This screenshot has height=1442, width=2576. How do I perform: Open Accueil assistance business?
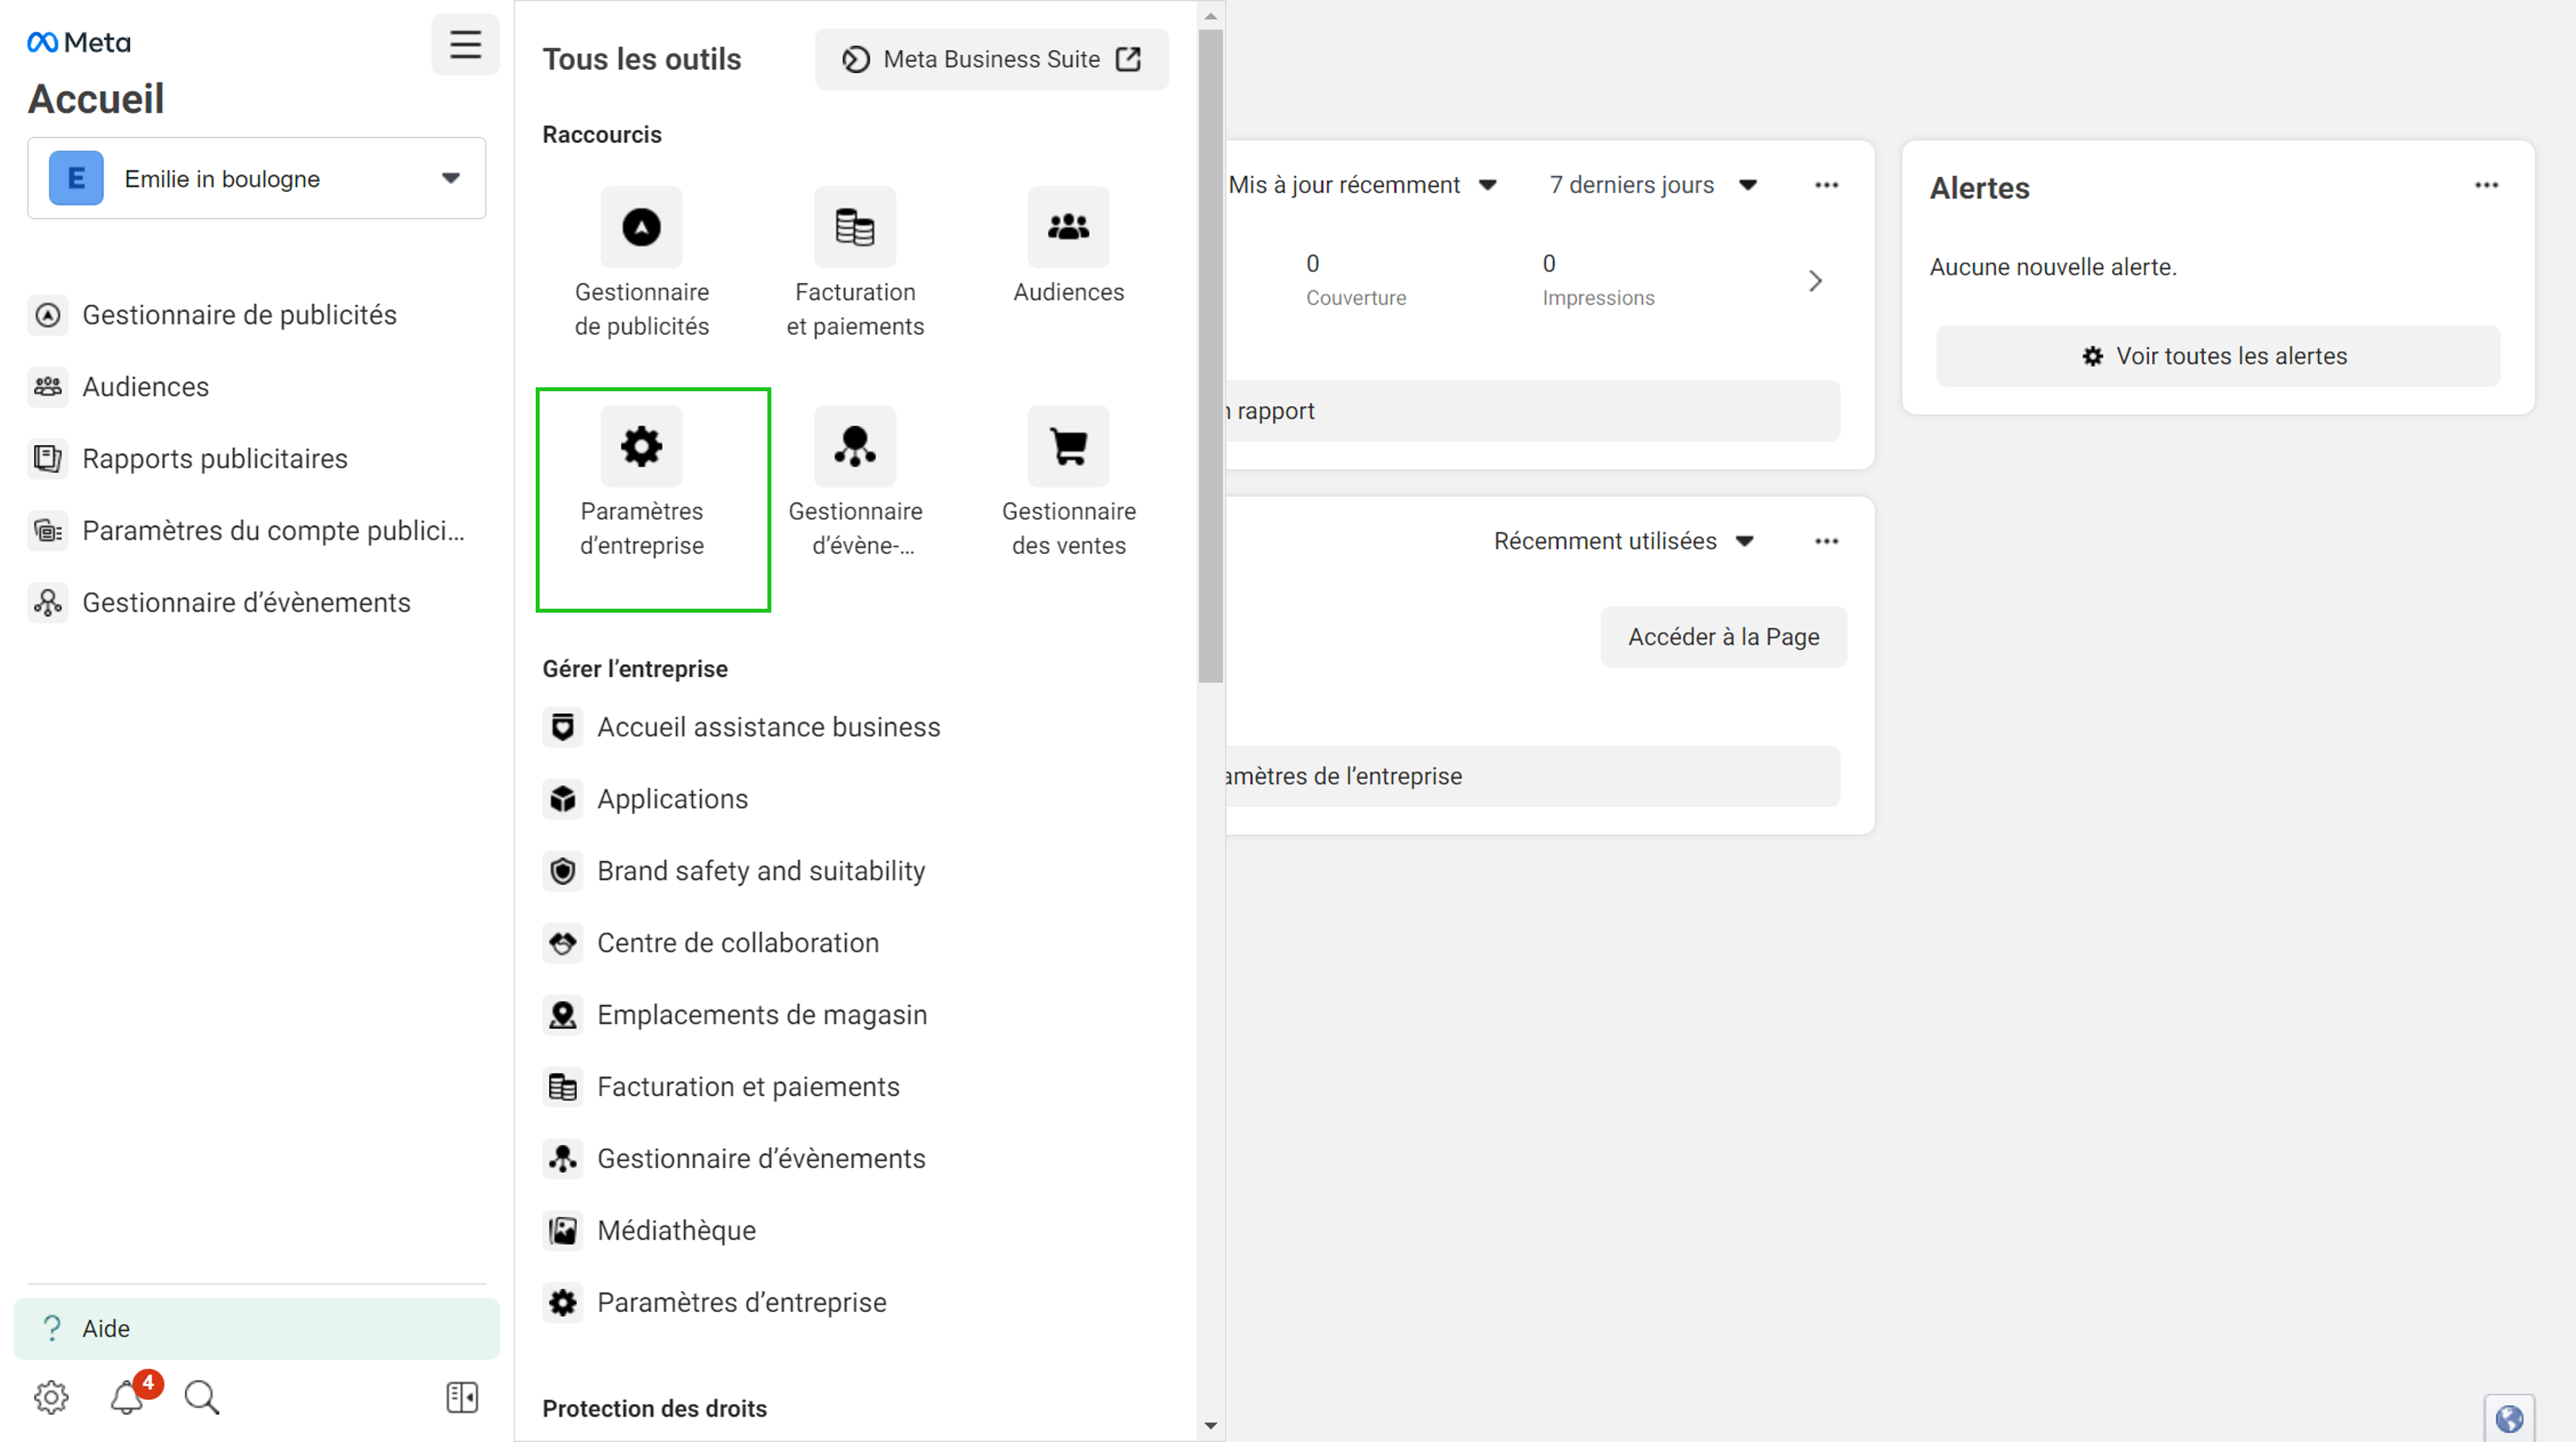(x=741, y=727)
